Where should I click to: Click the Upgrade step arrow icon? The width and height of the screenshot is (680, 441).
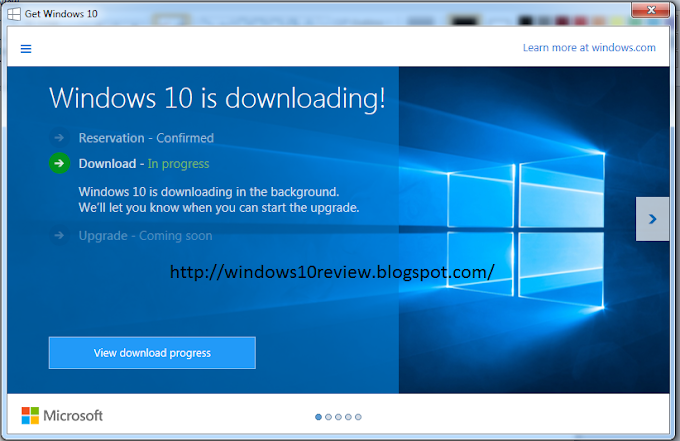pos(59,235)
